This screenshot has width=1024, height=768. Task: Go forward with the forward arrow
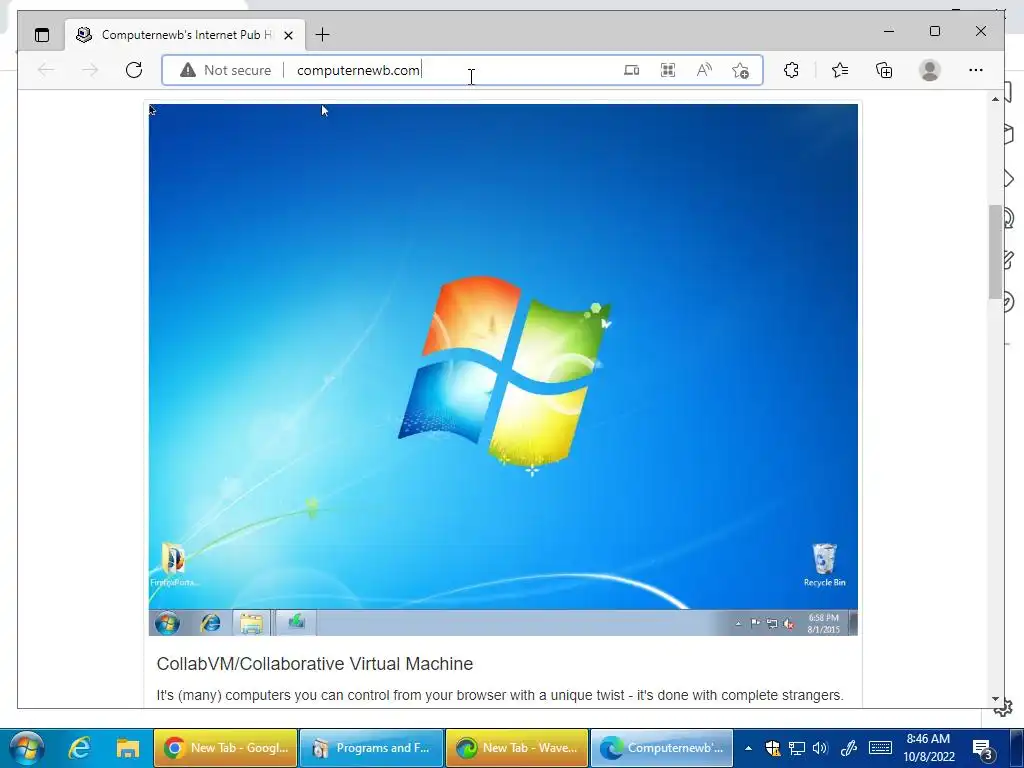pos(90,70)
